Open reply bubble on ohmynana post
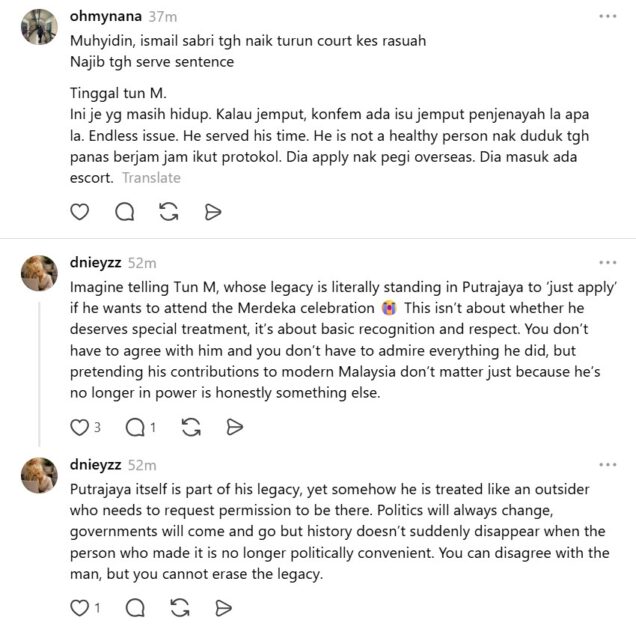 [125, 212]
